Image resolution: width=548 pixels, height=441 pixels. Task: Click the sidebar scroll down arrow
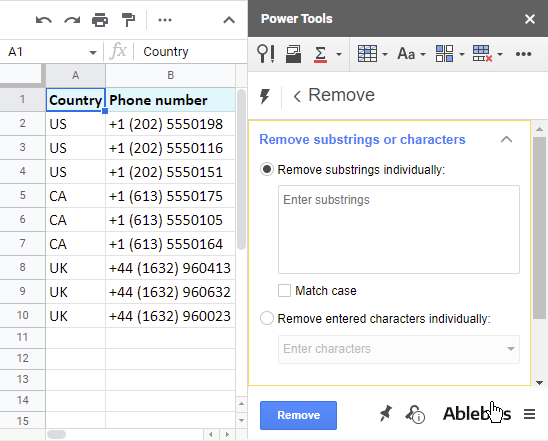click(539, 383)
